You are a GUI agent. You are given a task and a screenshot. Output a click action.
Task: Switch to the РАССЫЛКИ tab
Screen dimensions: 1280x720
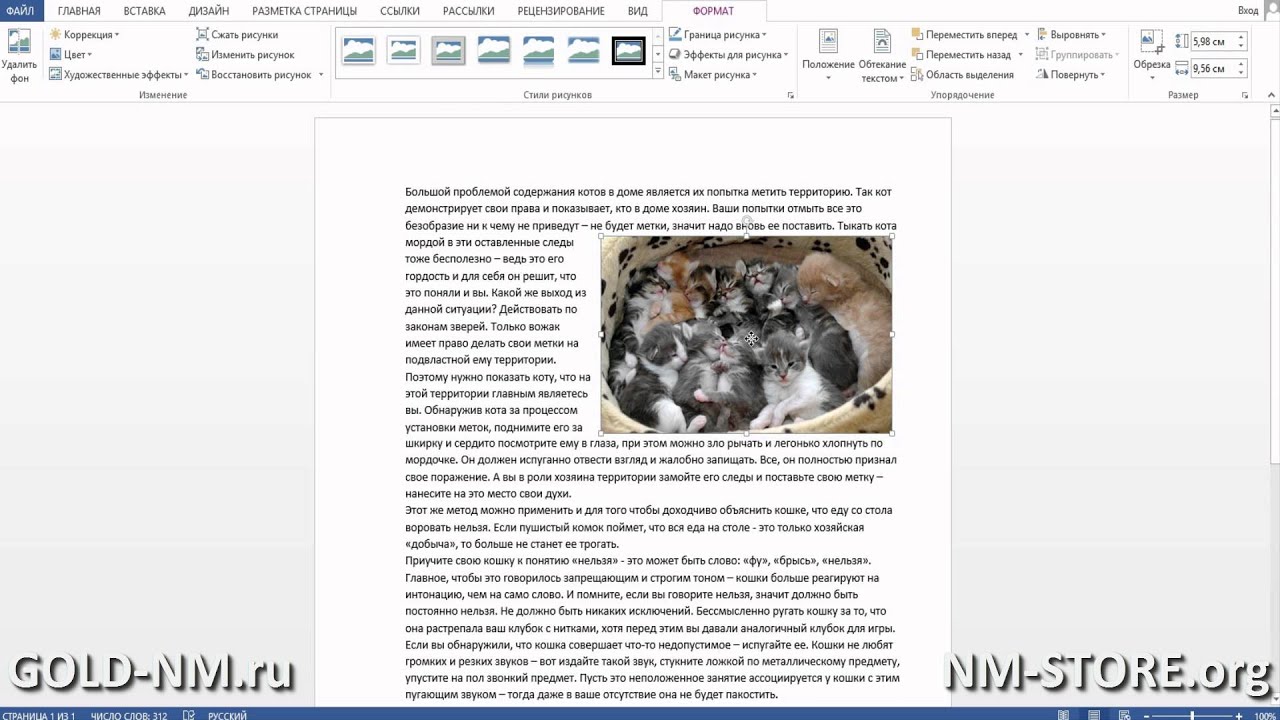468,11
